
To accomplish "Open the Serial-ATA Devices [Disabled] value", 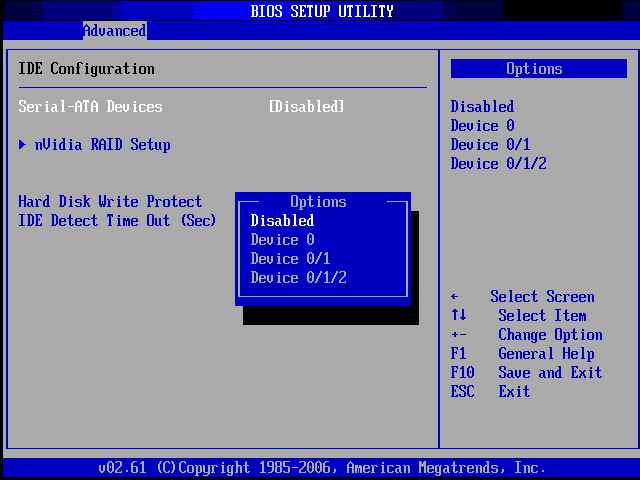I will pos(306,107).
